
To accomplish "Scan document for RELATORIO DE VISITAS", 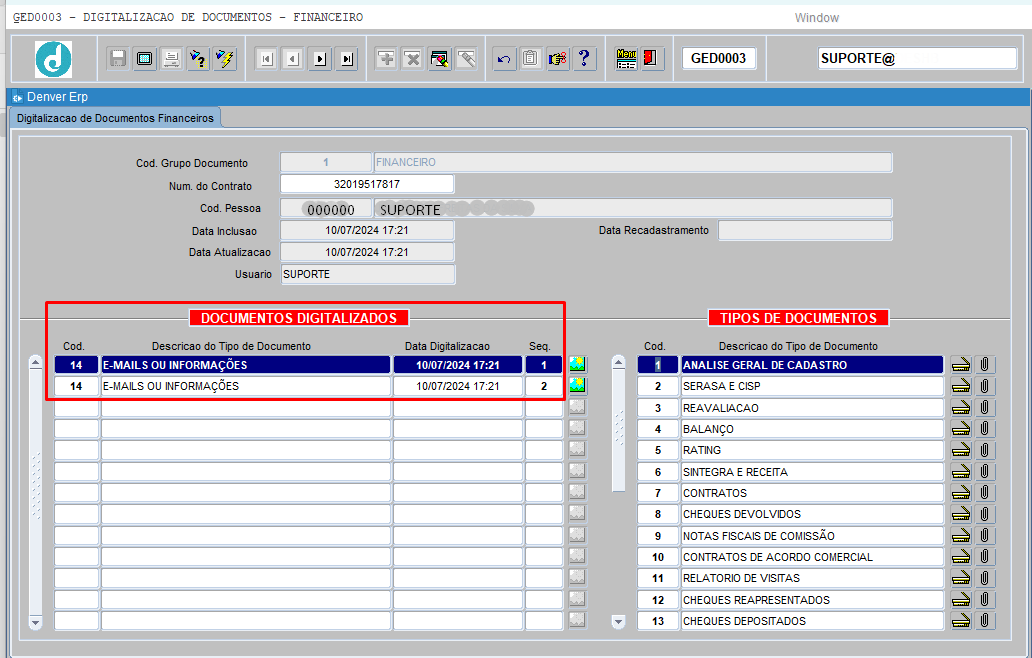I will tap(961, 578).
